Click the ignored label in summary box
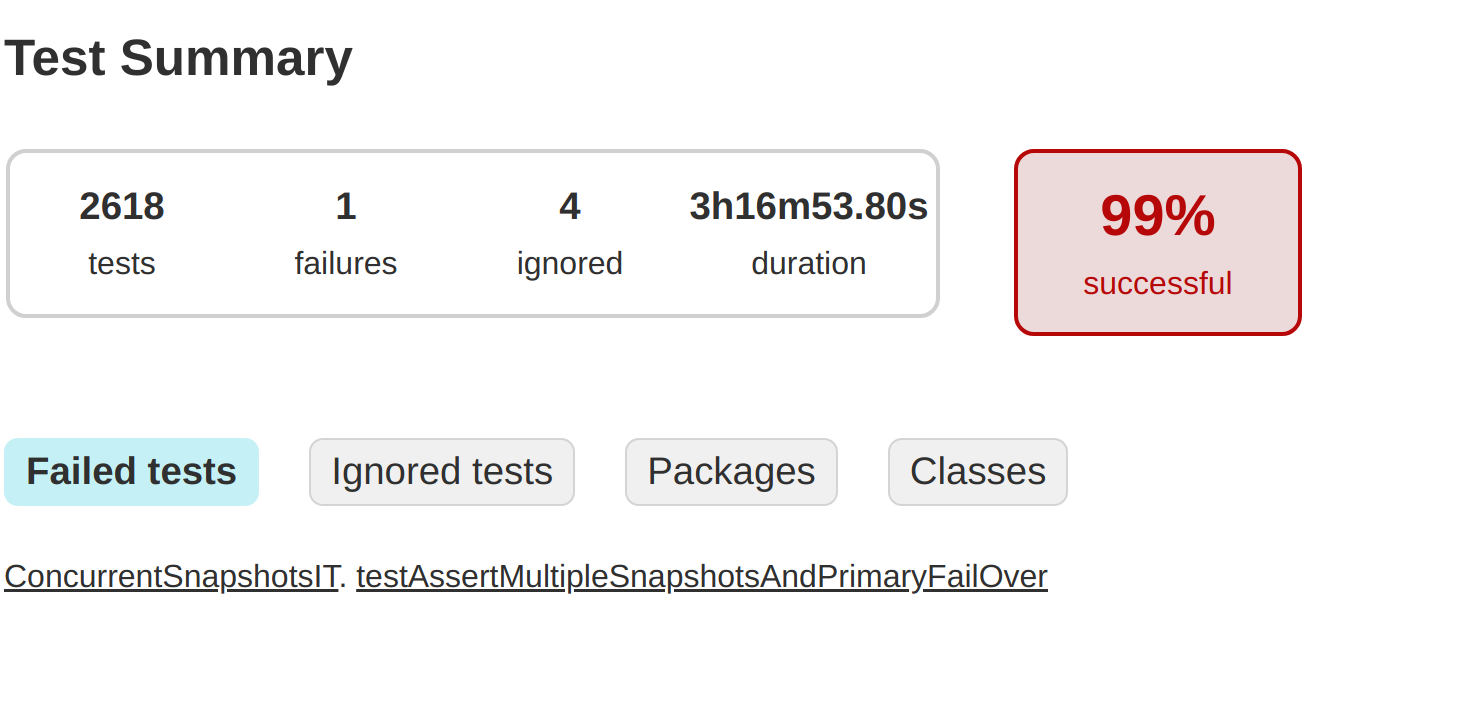The width and height of the screenshot is (1468, 704). [x=569, y=263]
